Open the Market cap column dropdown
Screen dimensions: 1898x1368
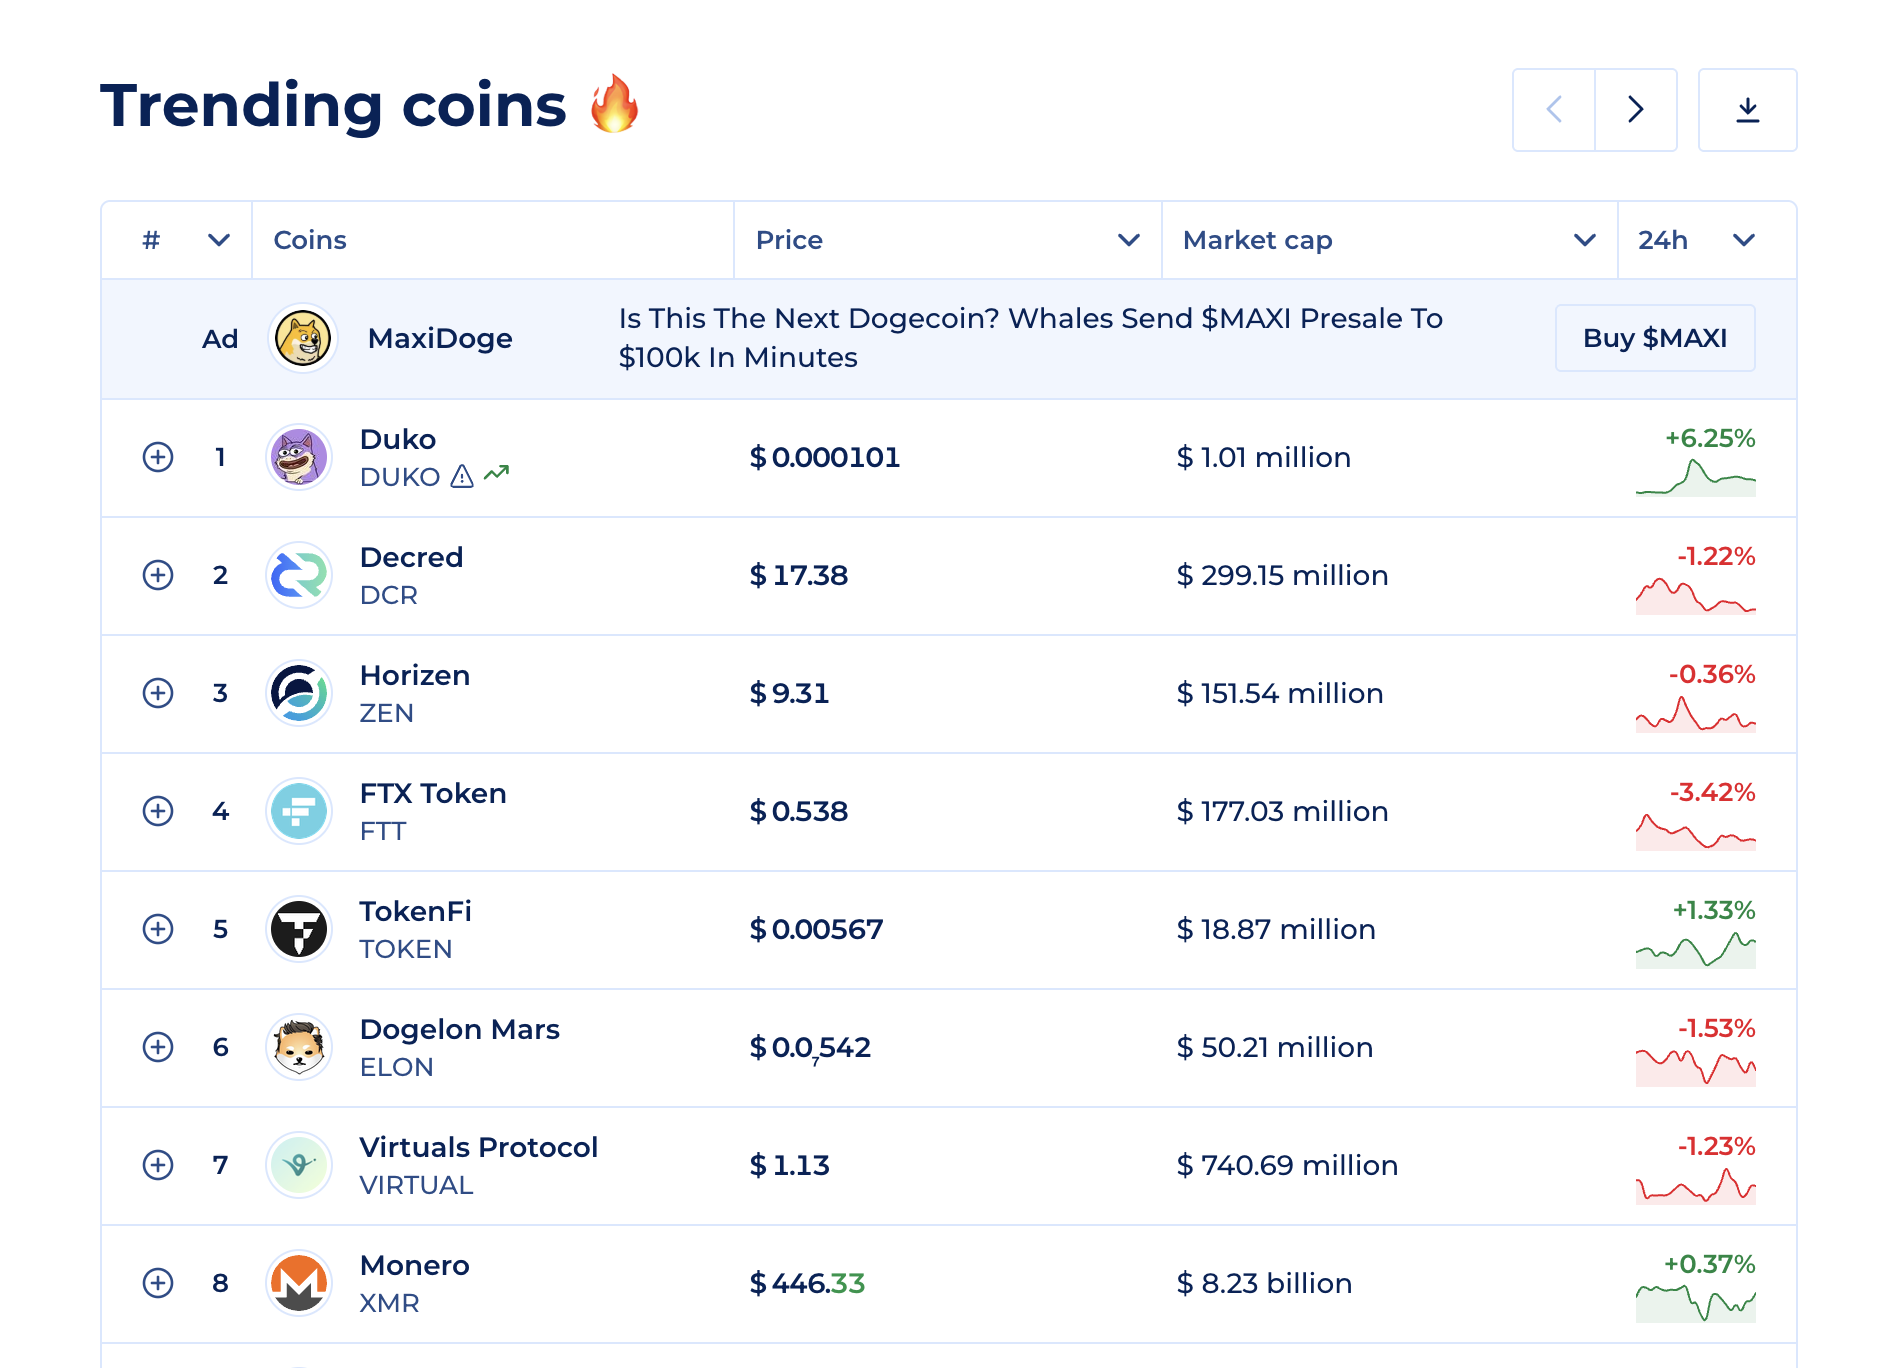(1585, 240)
